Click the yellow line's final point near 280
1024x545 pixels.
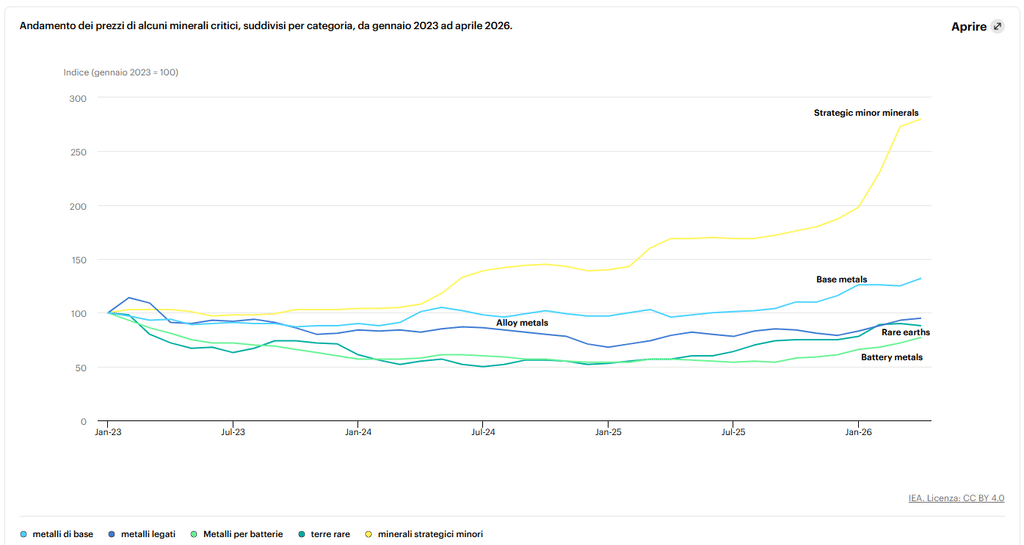point(920,119)
